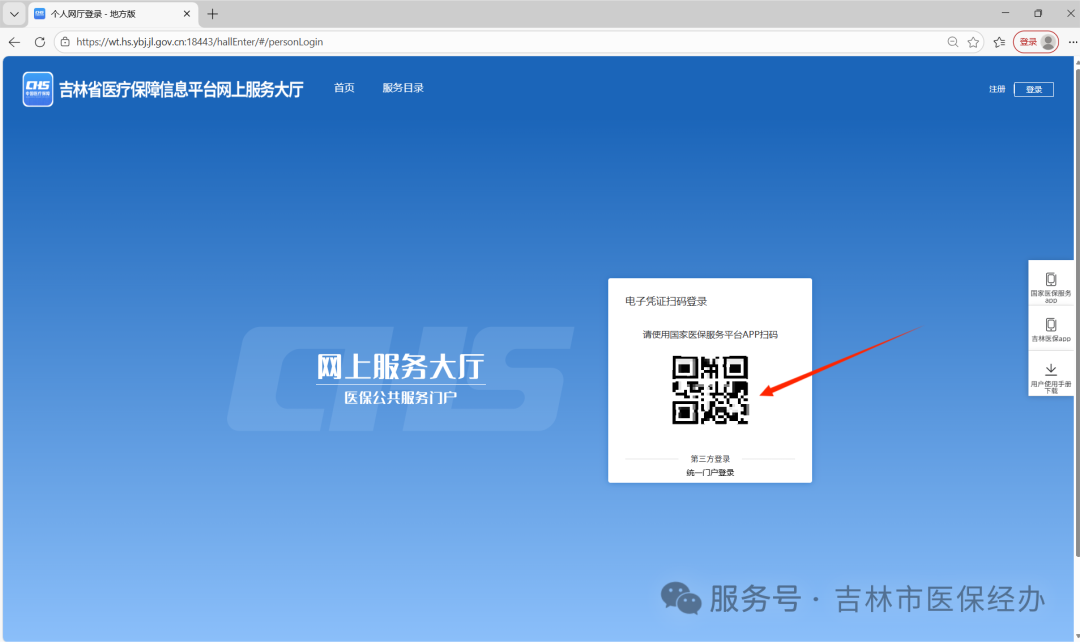Image resolution: width=1080 pixels, height=642 pixels.
Task: Open the zoom magnifier icon in address bar
Action: (x=953, y=42)
